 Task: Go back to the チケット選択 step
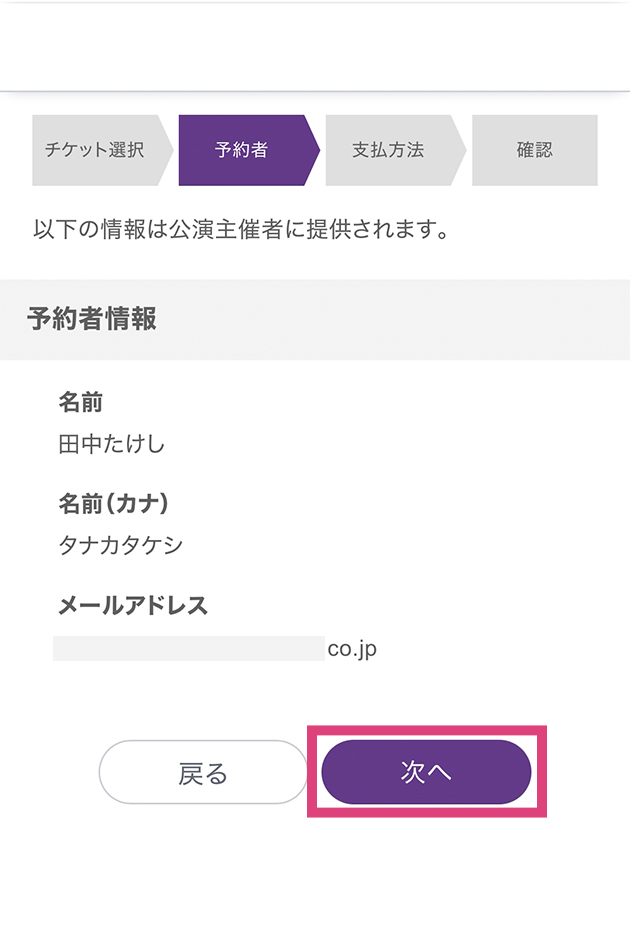coord(95,150)
